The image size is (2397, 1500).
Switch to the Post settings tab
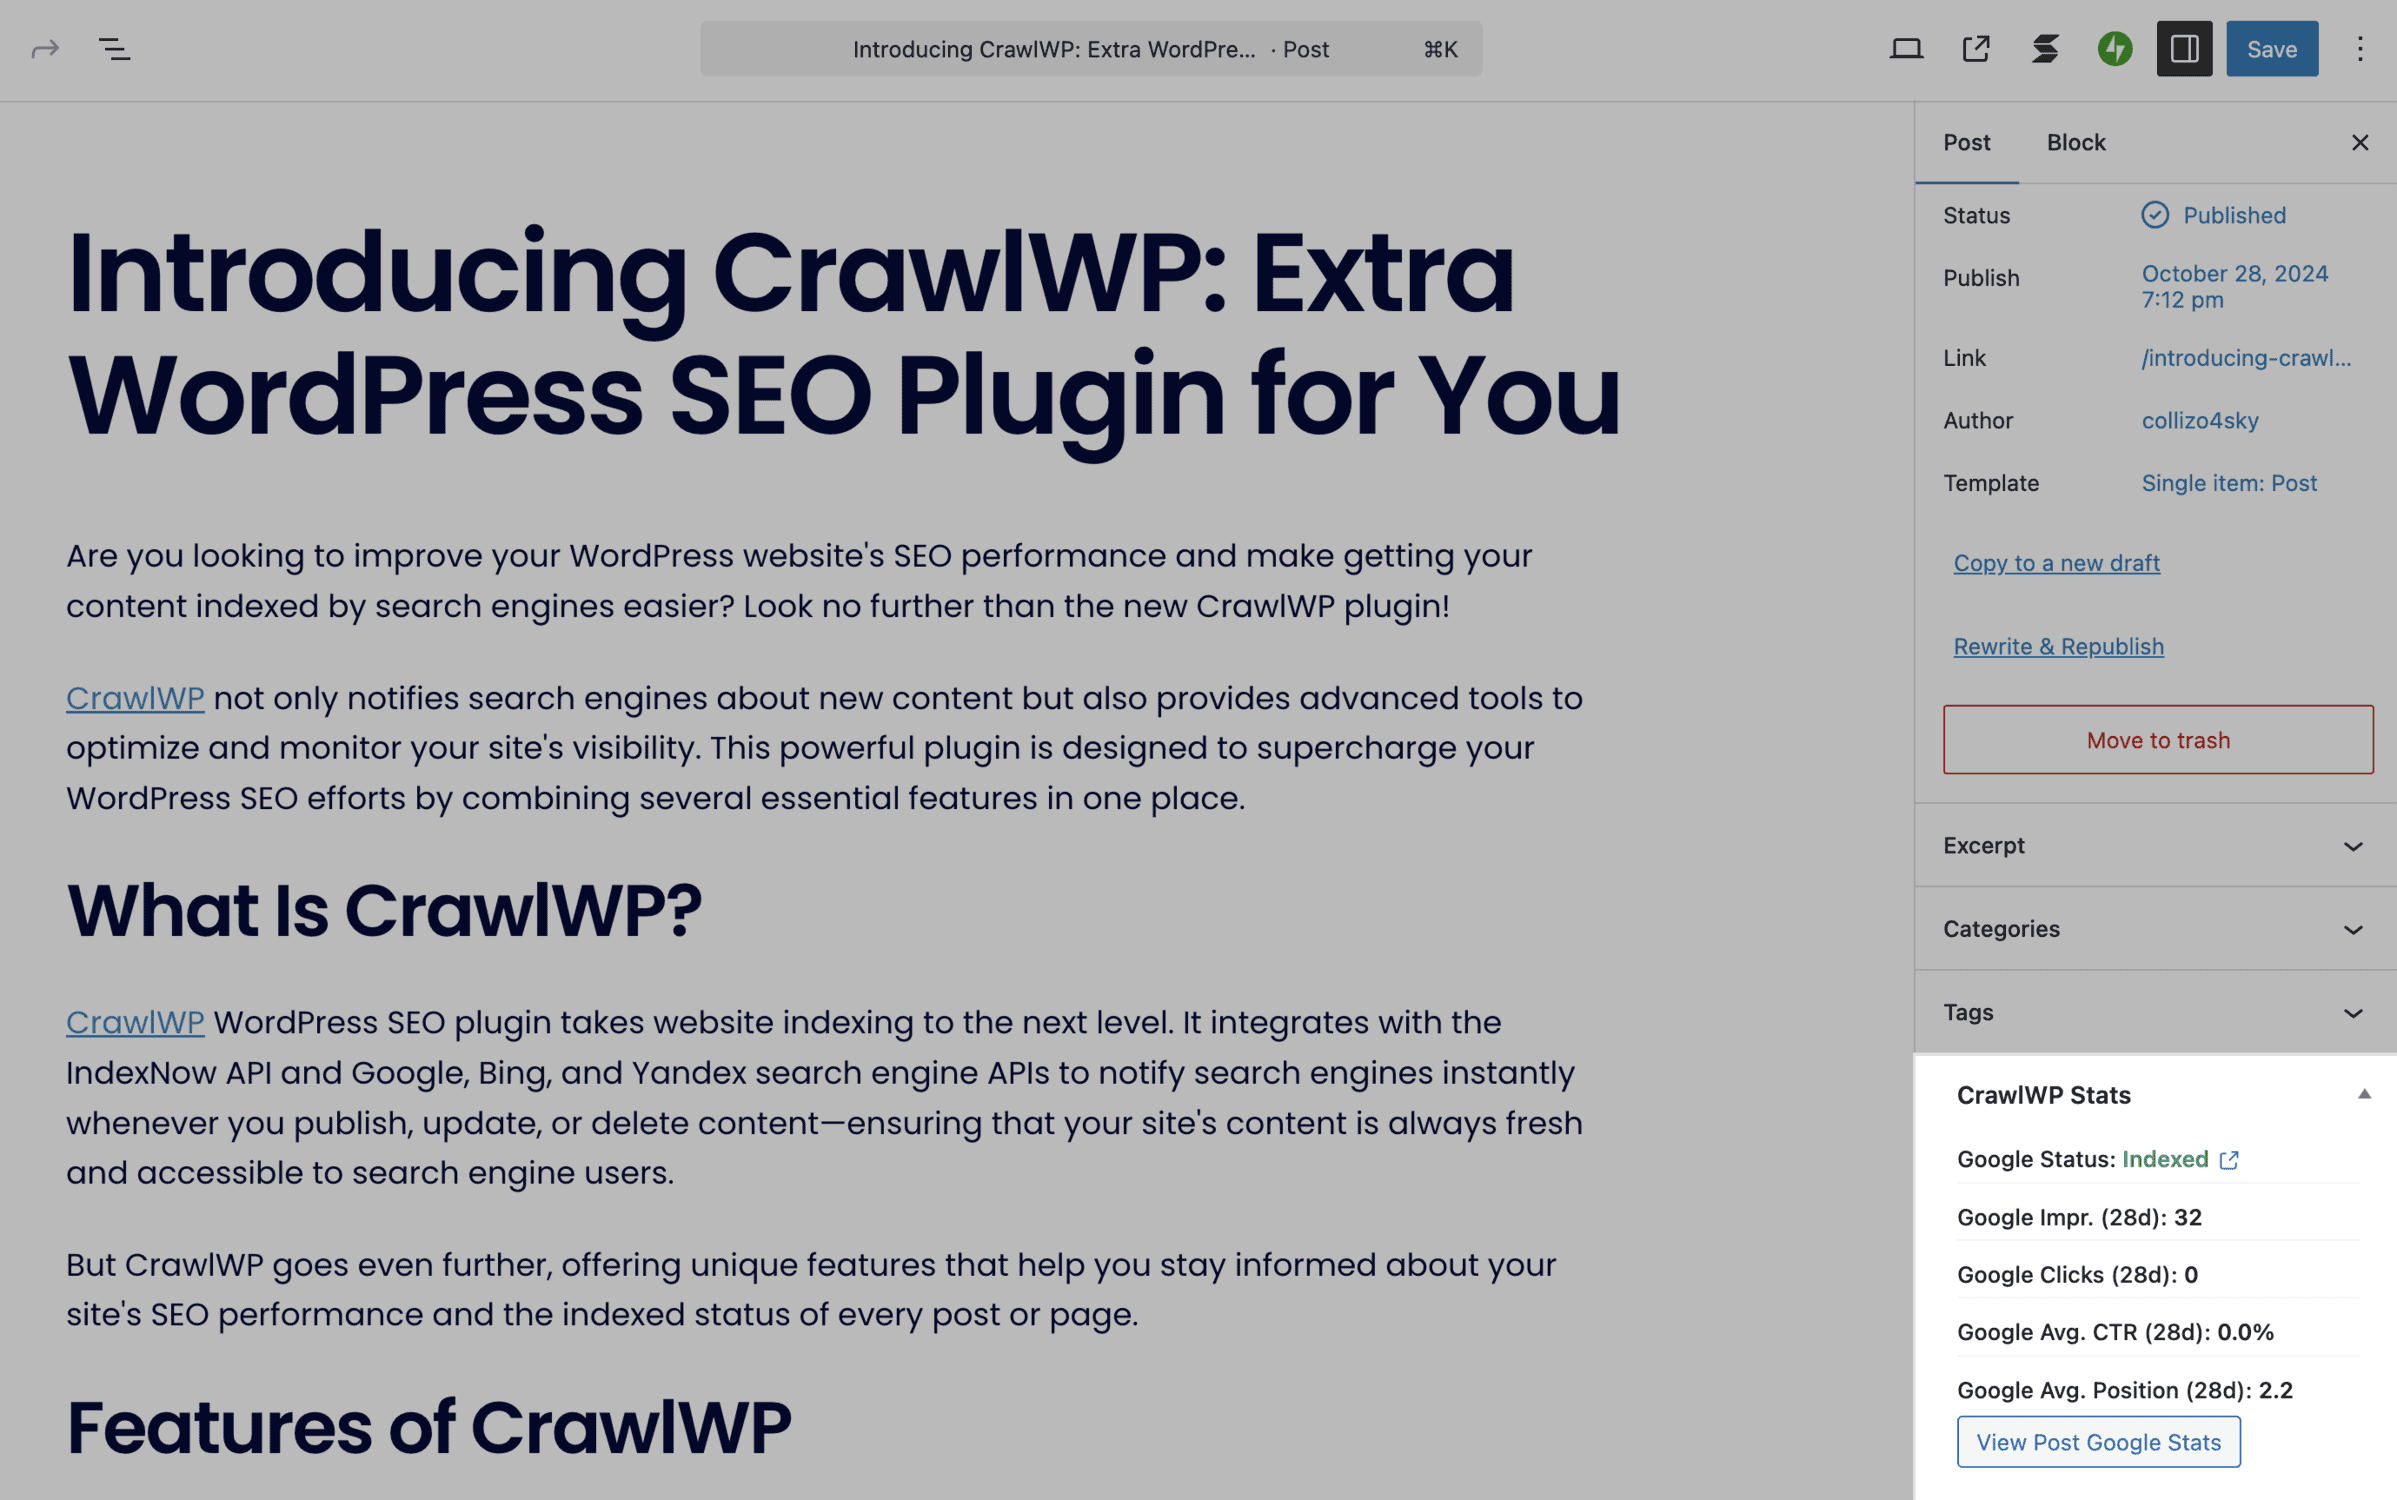coord(1967,142)
